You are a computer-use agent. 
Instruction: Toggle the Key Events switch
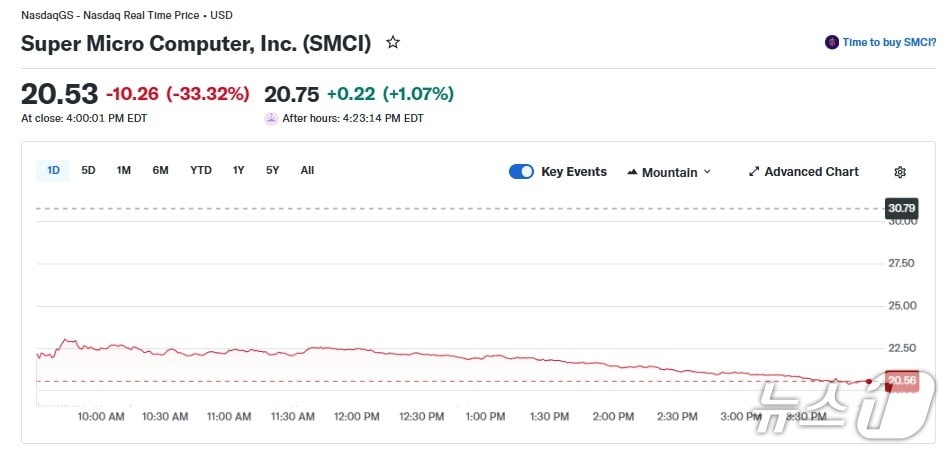coord(521,171)
